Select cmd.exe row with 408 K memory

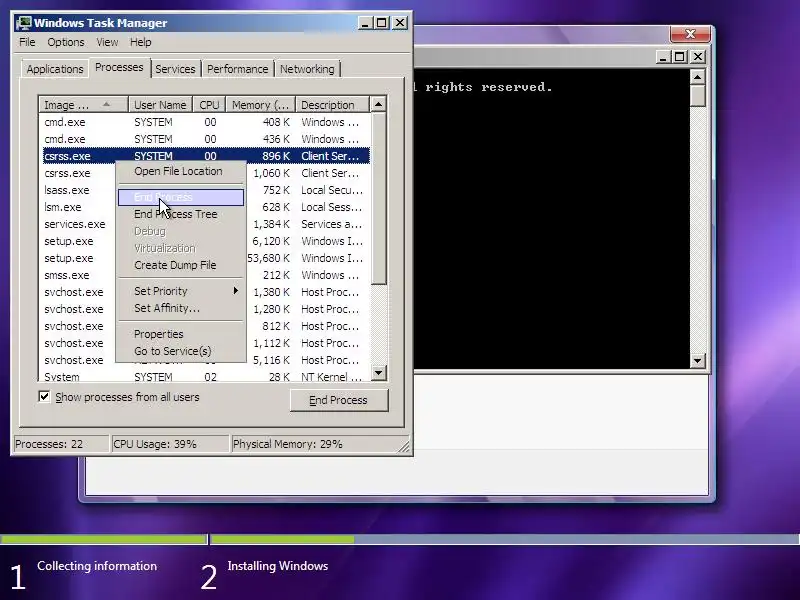206,122
